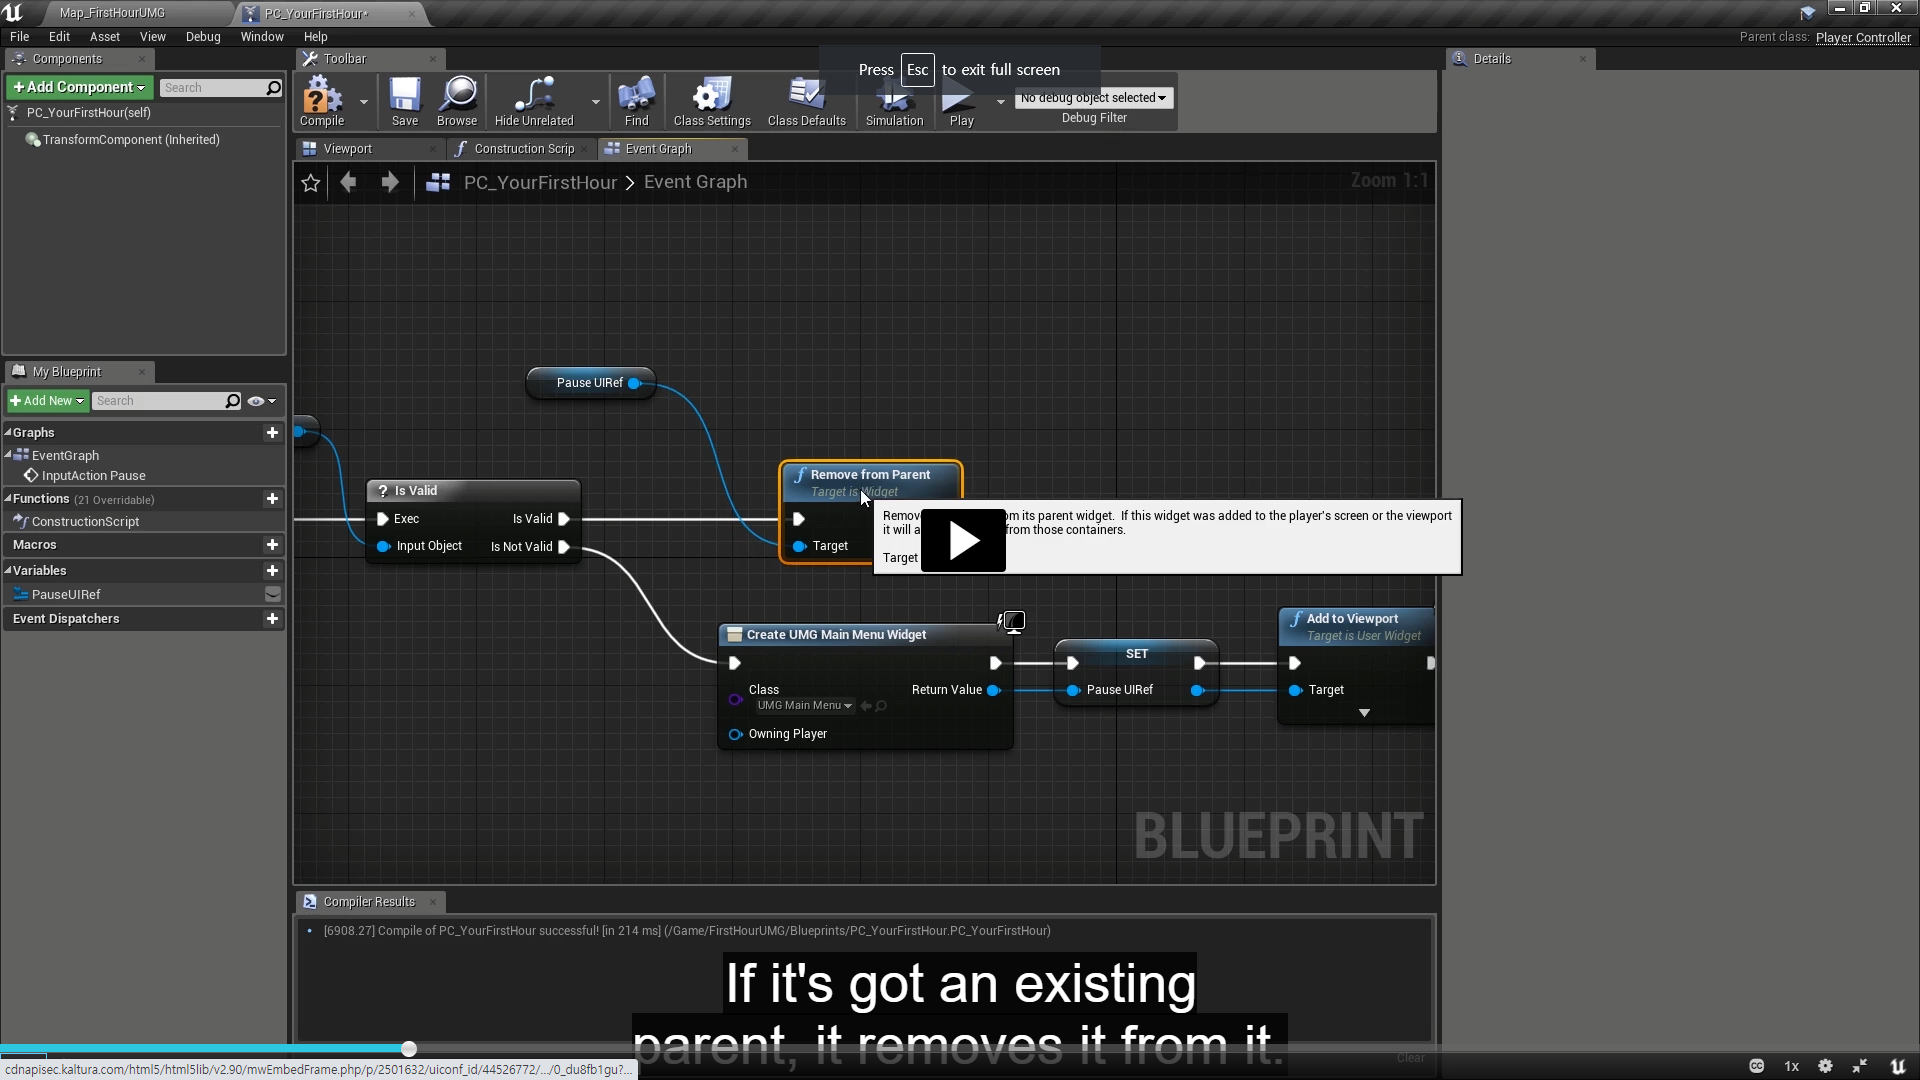The width and height of the screenshot is (1920, 1080).
Task: Click the Add Component button
Action: [x=79, y=88]
